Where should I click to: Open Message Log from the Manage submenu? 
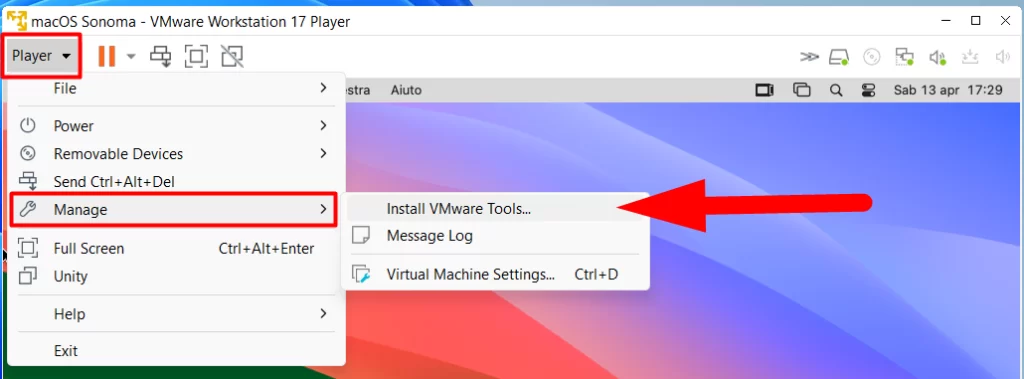(495, 236)
